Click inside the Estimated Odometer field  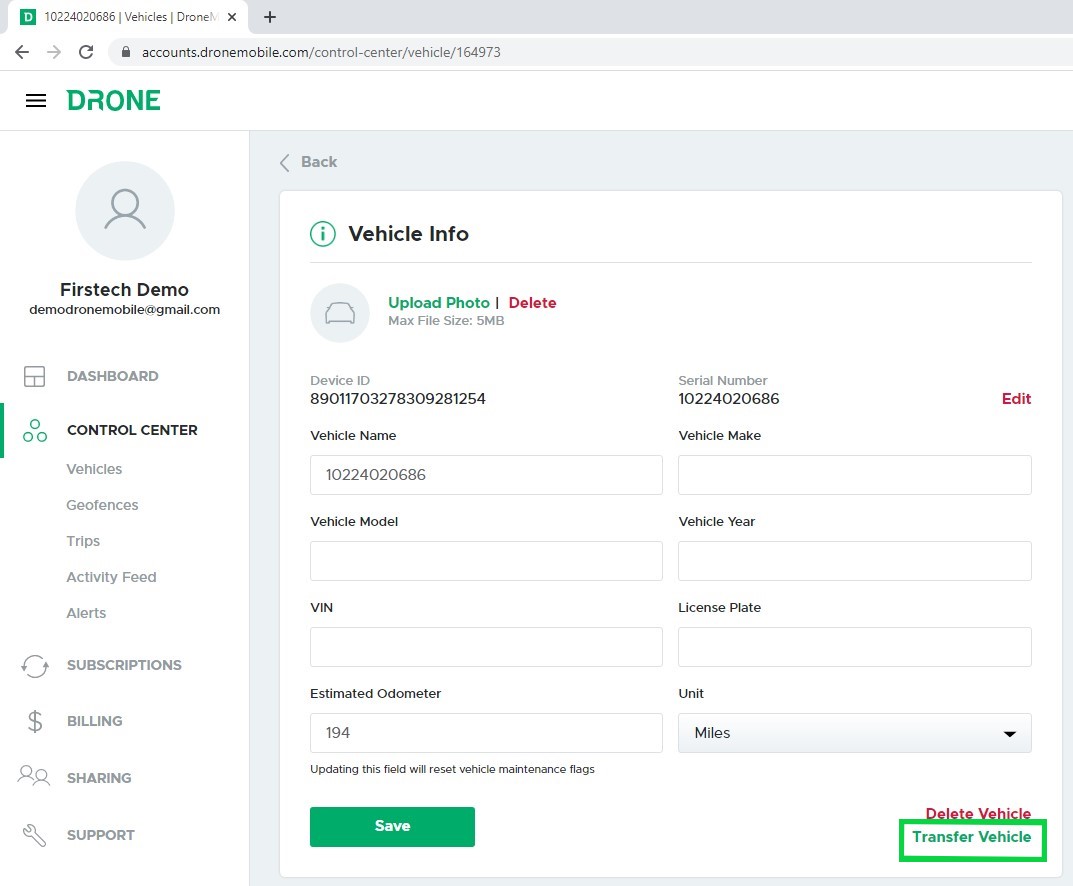(x=485, y=732)
